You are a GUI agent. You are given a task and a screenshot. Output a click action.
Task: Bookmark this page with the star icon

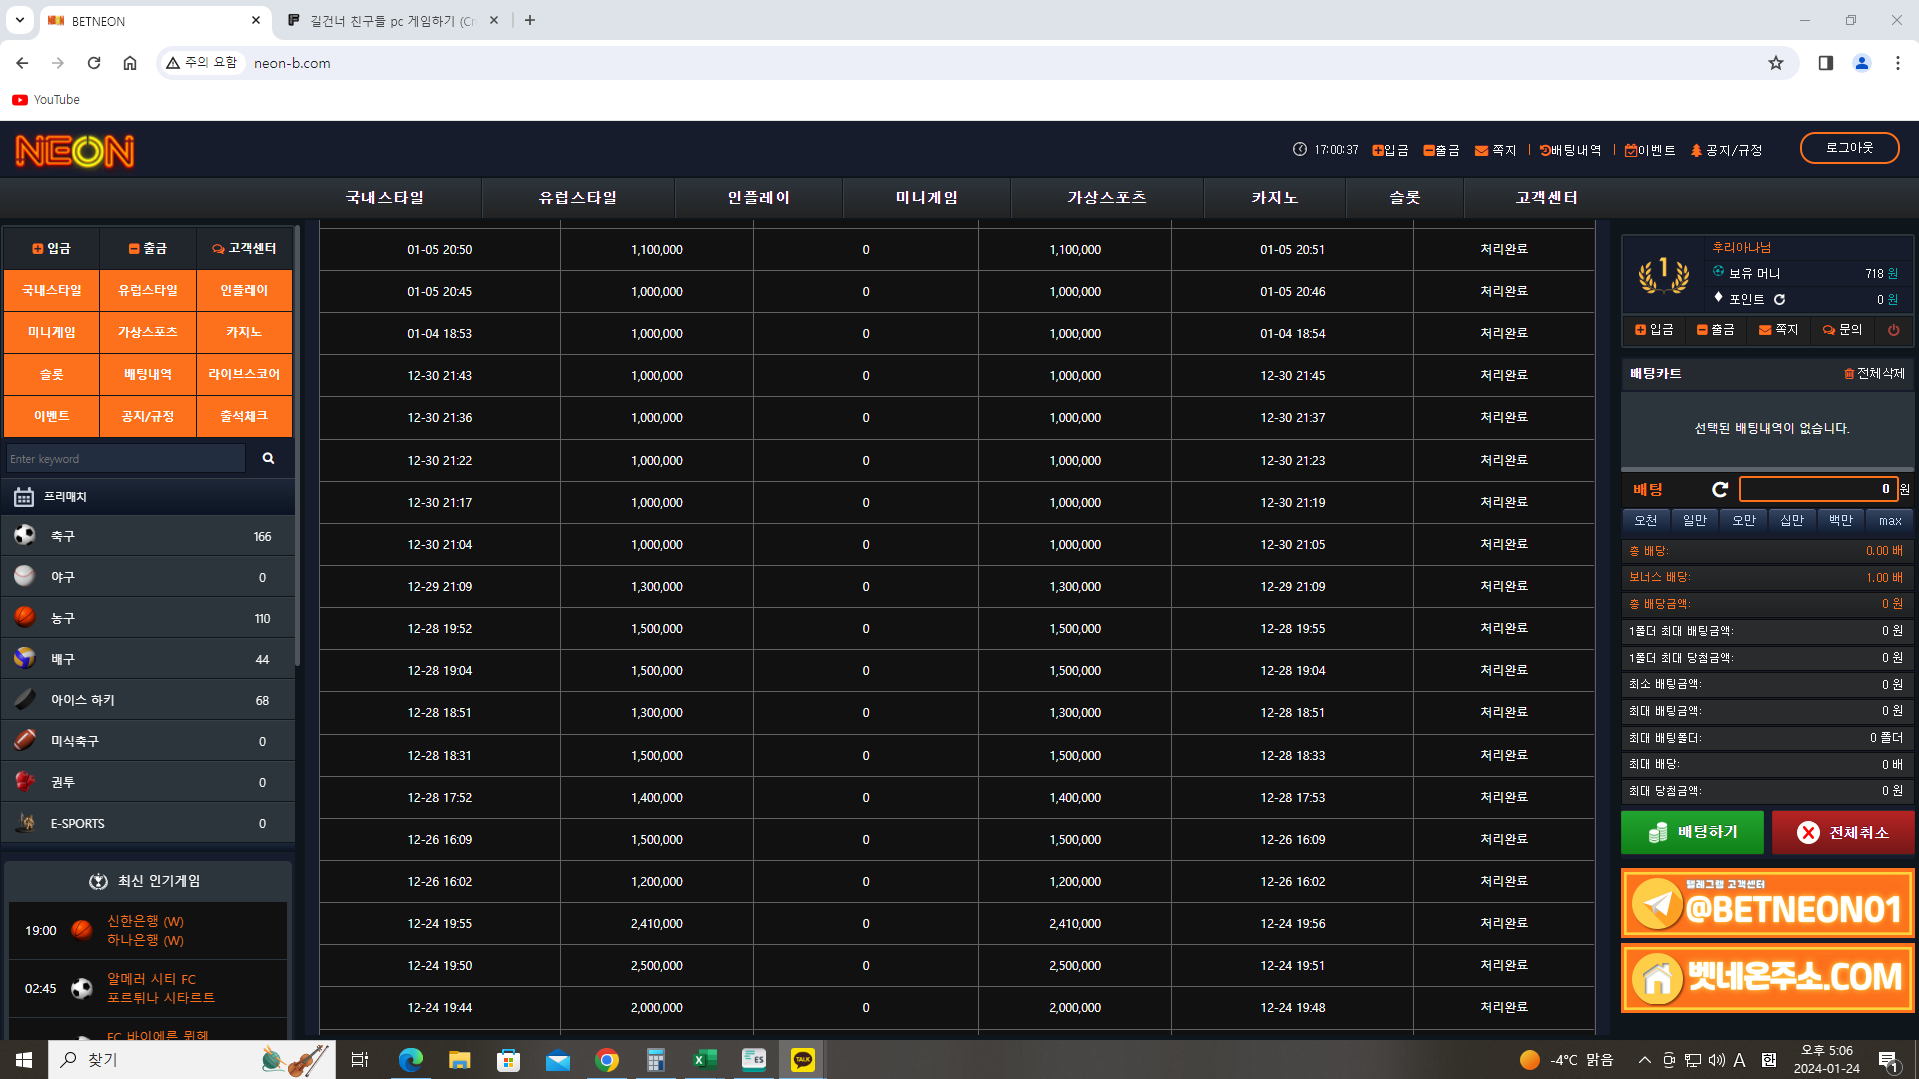1775,63
